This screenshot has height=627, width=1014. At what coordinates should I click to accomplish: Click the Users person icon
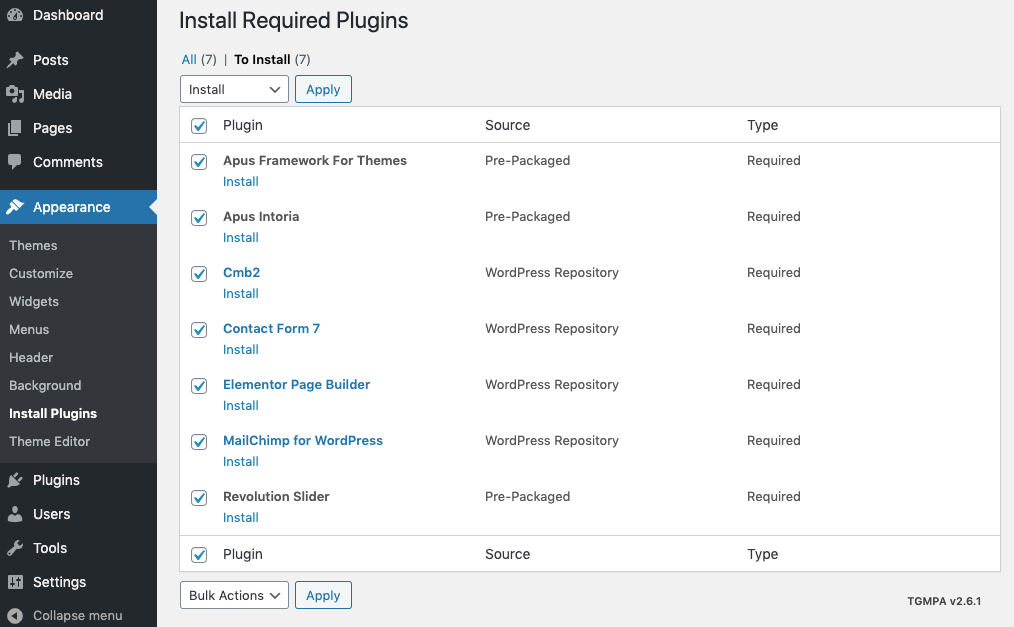(x=15, y=514)
